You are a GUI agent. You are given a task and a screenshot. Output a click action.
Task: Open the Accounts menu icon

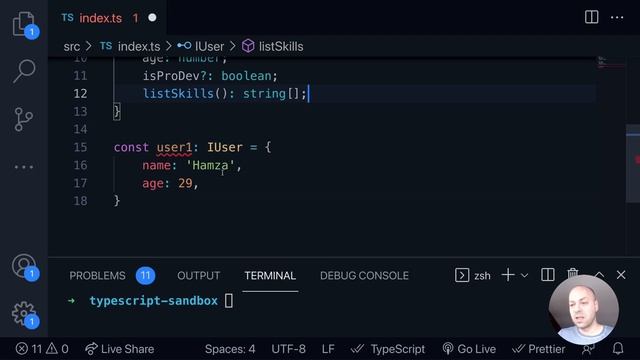[x=24, y=266]
